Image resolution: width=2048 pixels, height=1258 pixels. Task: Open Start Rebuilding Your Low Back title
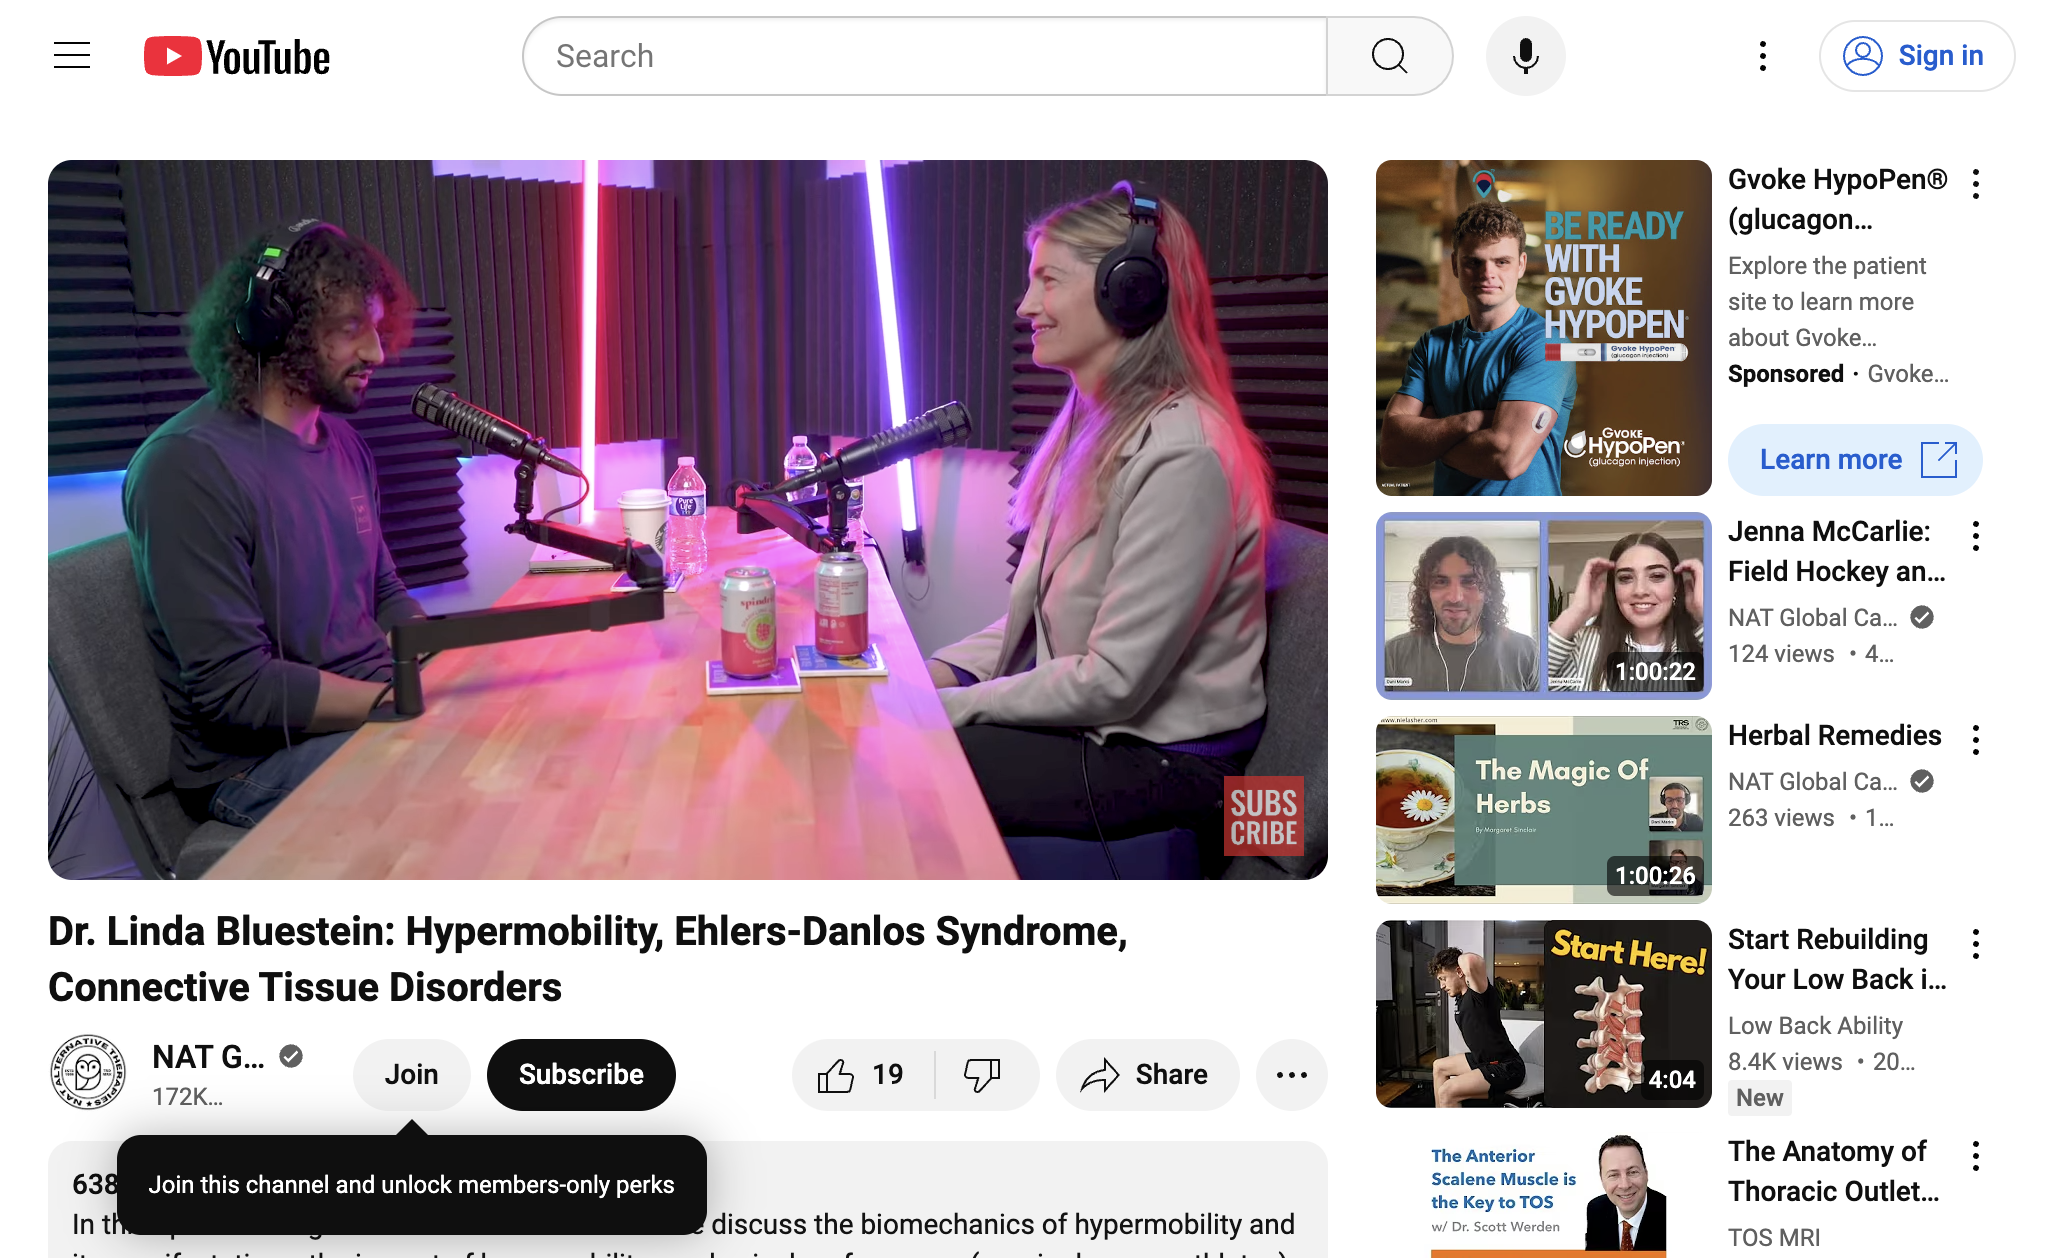click(1837, 959)
